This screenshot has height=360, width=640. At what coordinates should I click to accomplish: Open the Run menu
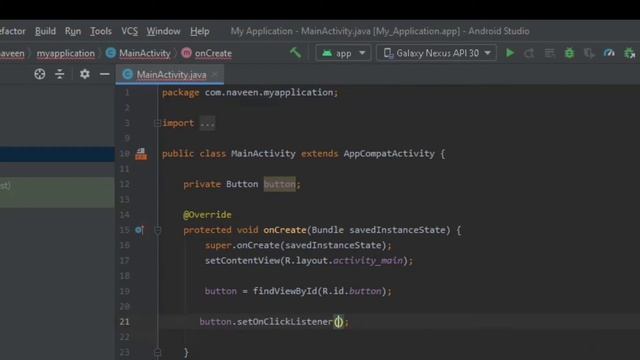pyautogui.click(x=73, y=31)
